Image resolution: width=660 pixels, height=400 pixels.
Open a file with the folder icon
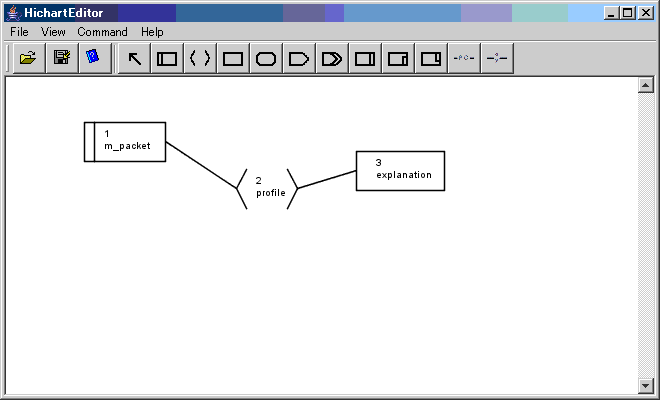pyautogui.click(x=29, y=58)
